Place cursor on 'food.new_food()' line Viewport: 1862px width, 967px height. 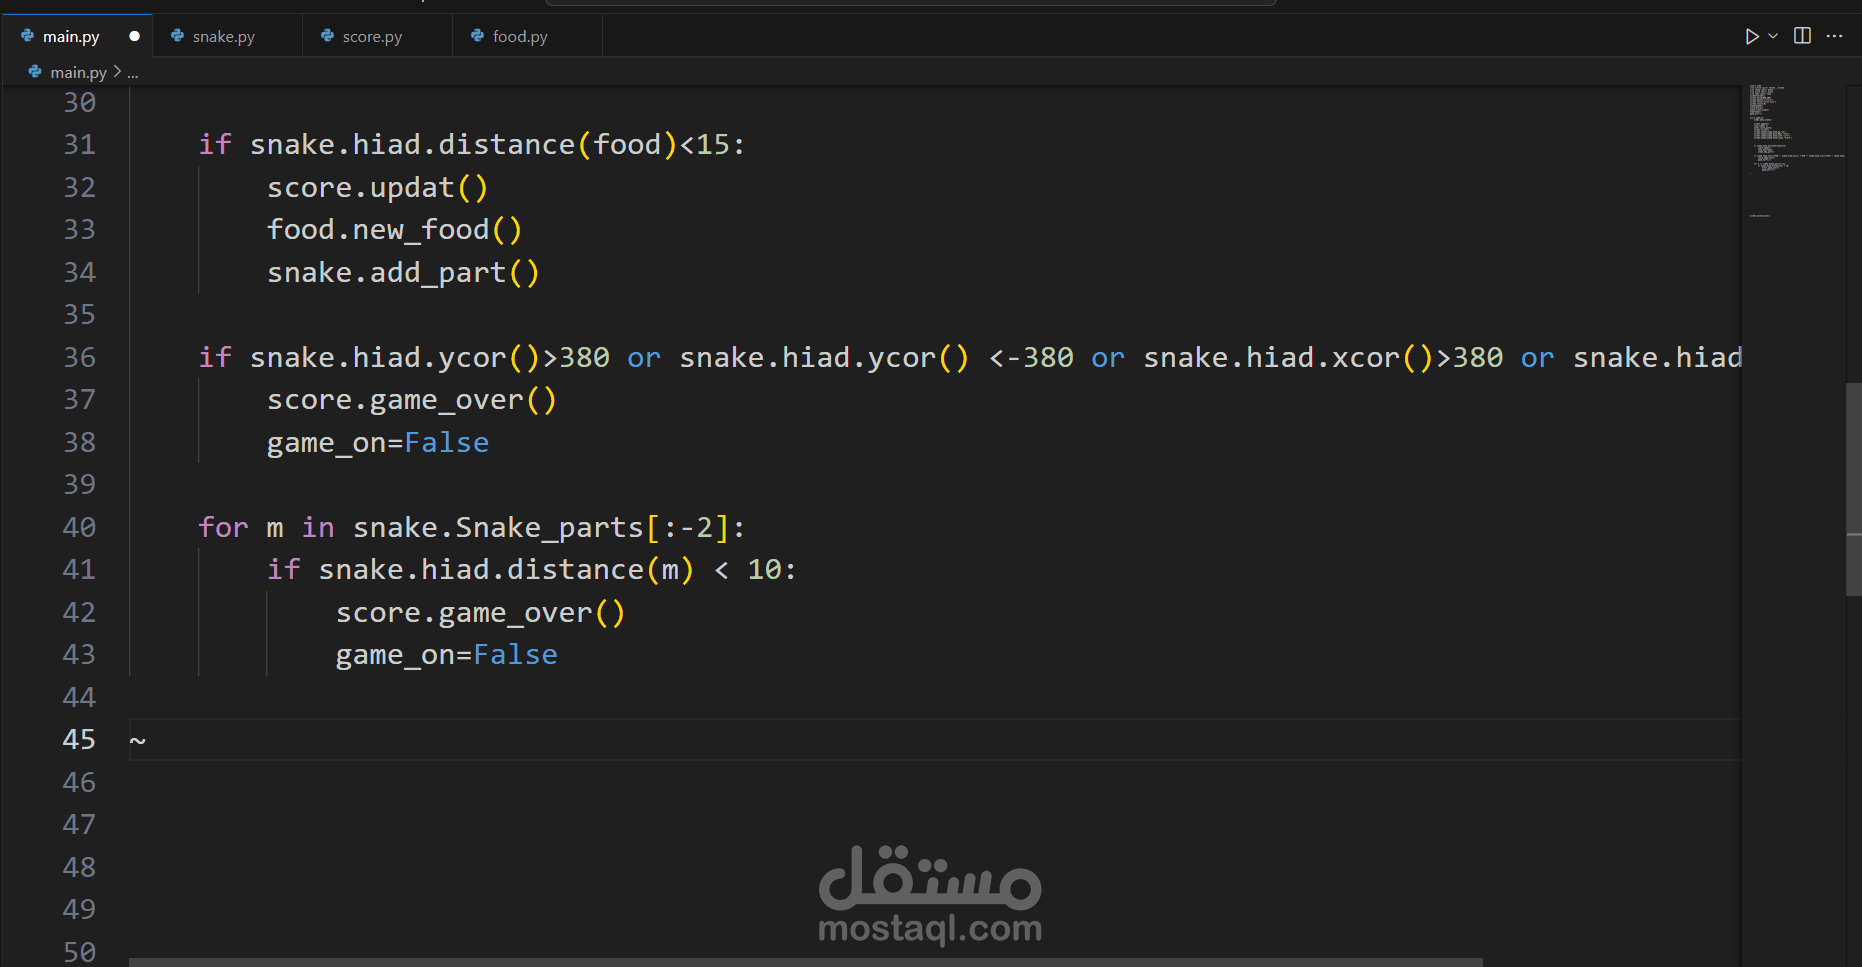(394, 230)
